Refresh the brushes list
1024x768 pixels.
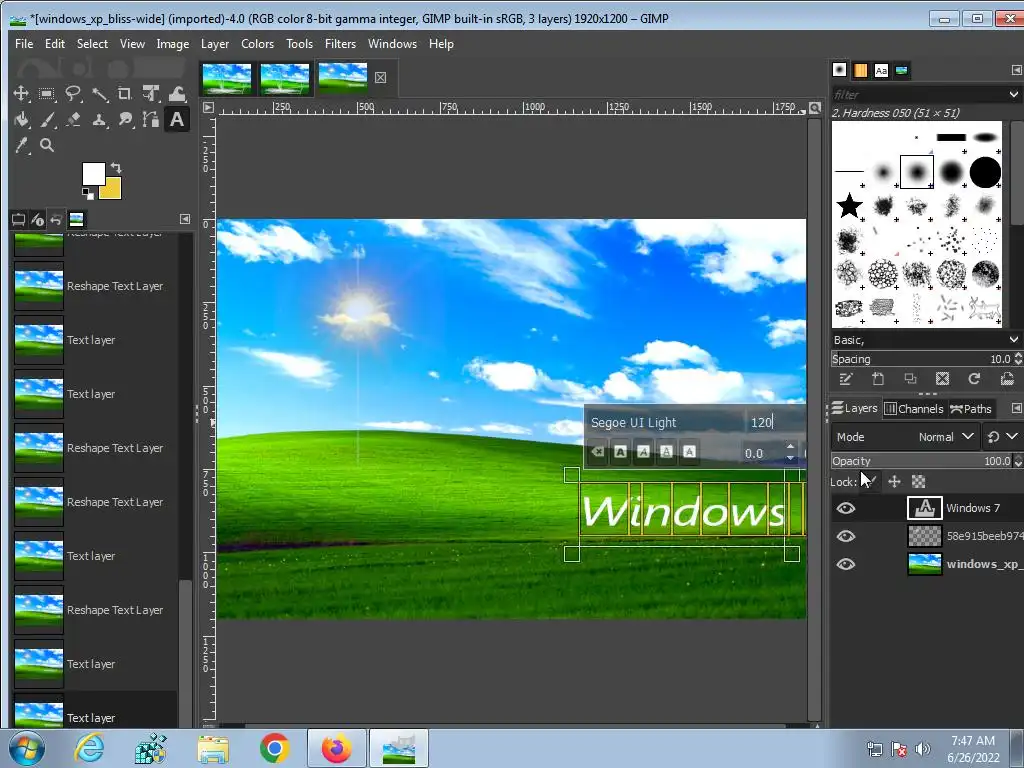point(974,379)
